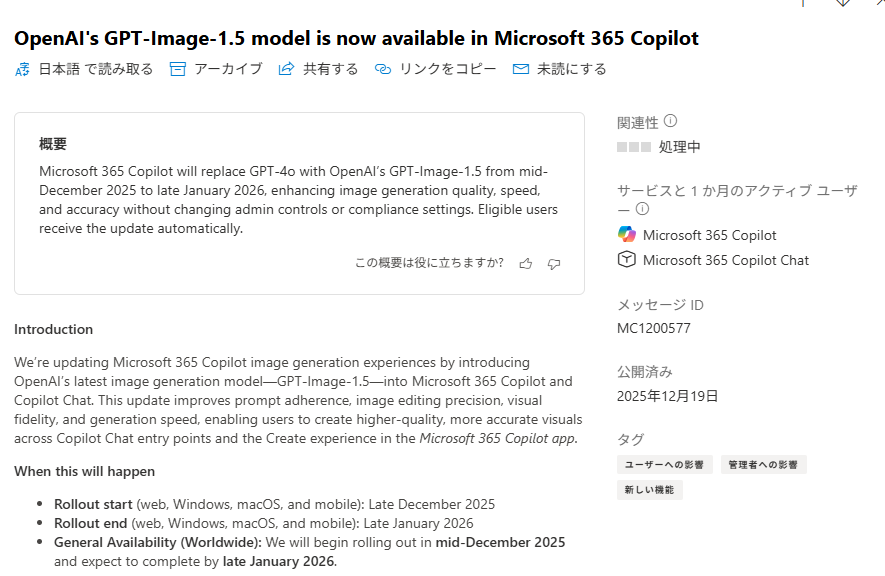Select the ユーザーへの影響 tag
This screenshot has height=576, width=885.
[664, 465]
